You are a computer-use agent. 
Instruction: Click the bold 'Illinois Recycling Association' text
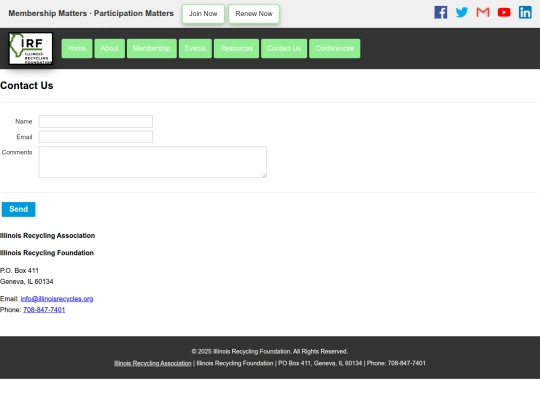48,236
